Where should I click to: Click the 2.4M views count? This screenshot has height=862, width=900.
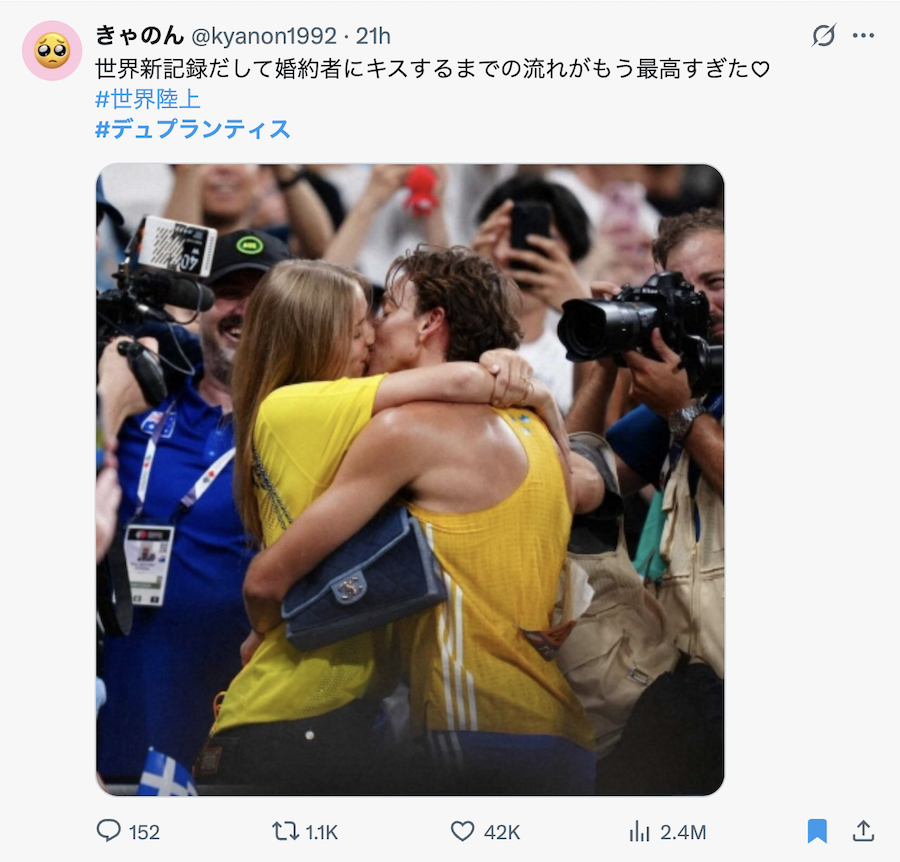coord(682,832)
